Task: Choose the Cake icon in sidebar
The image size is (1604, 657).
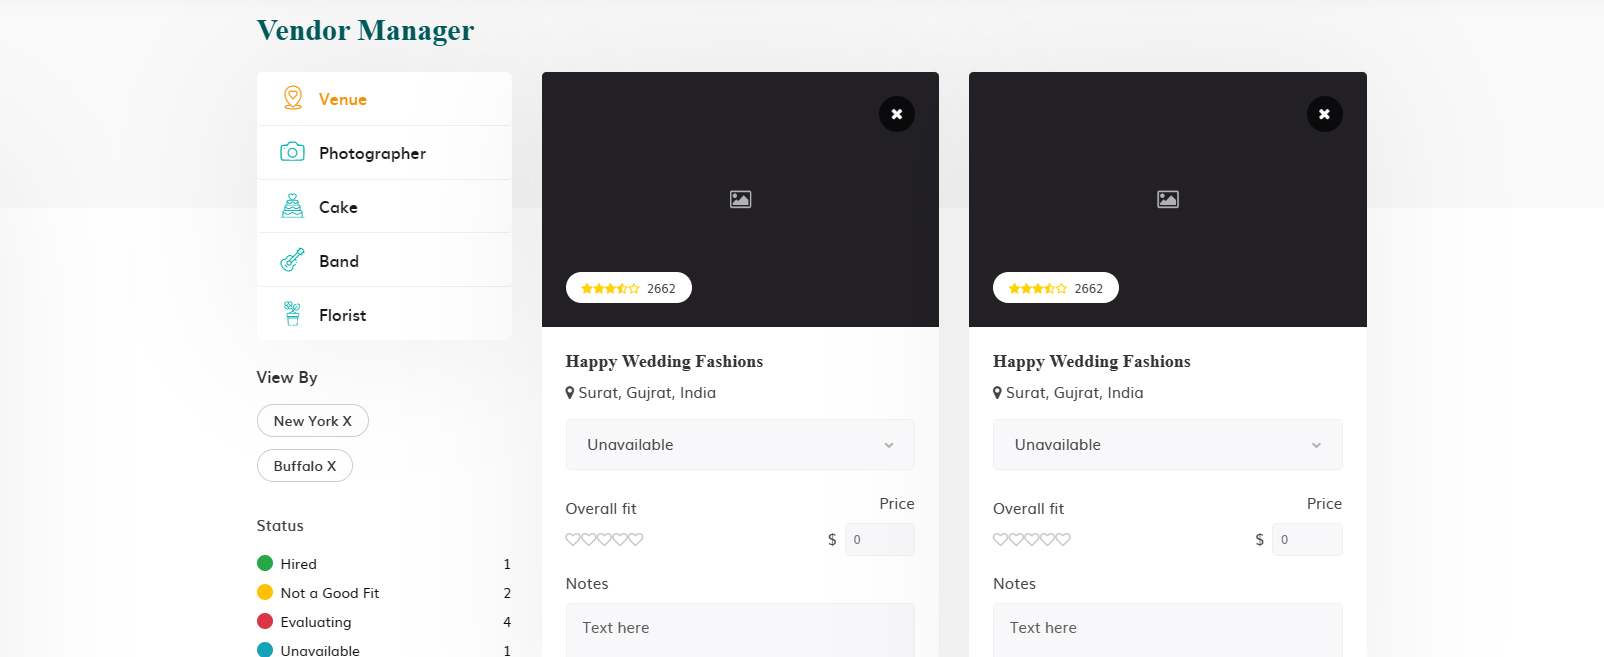Action: tap(292, 206)
